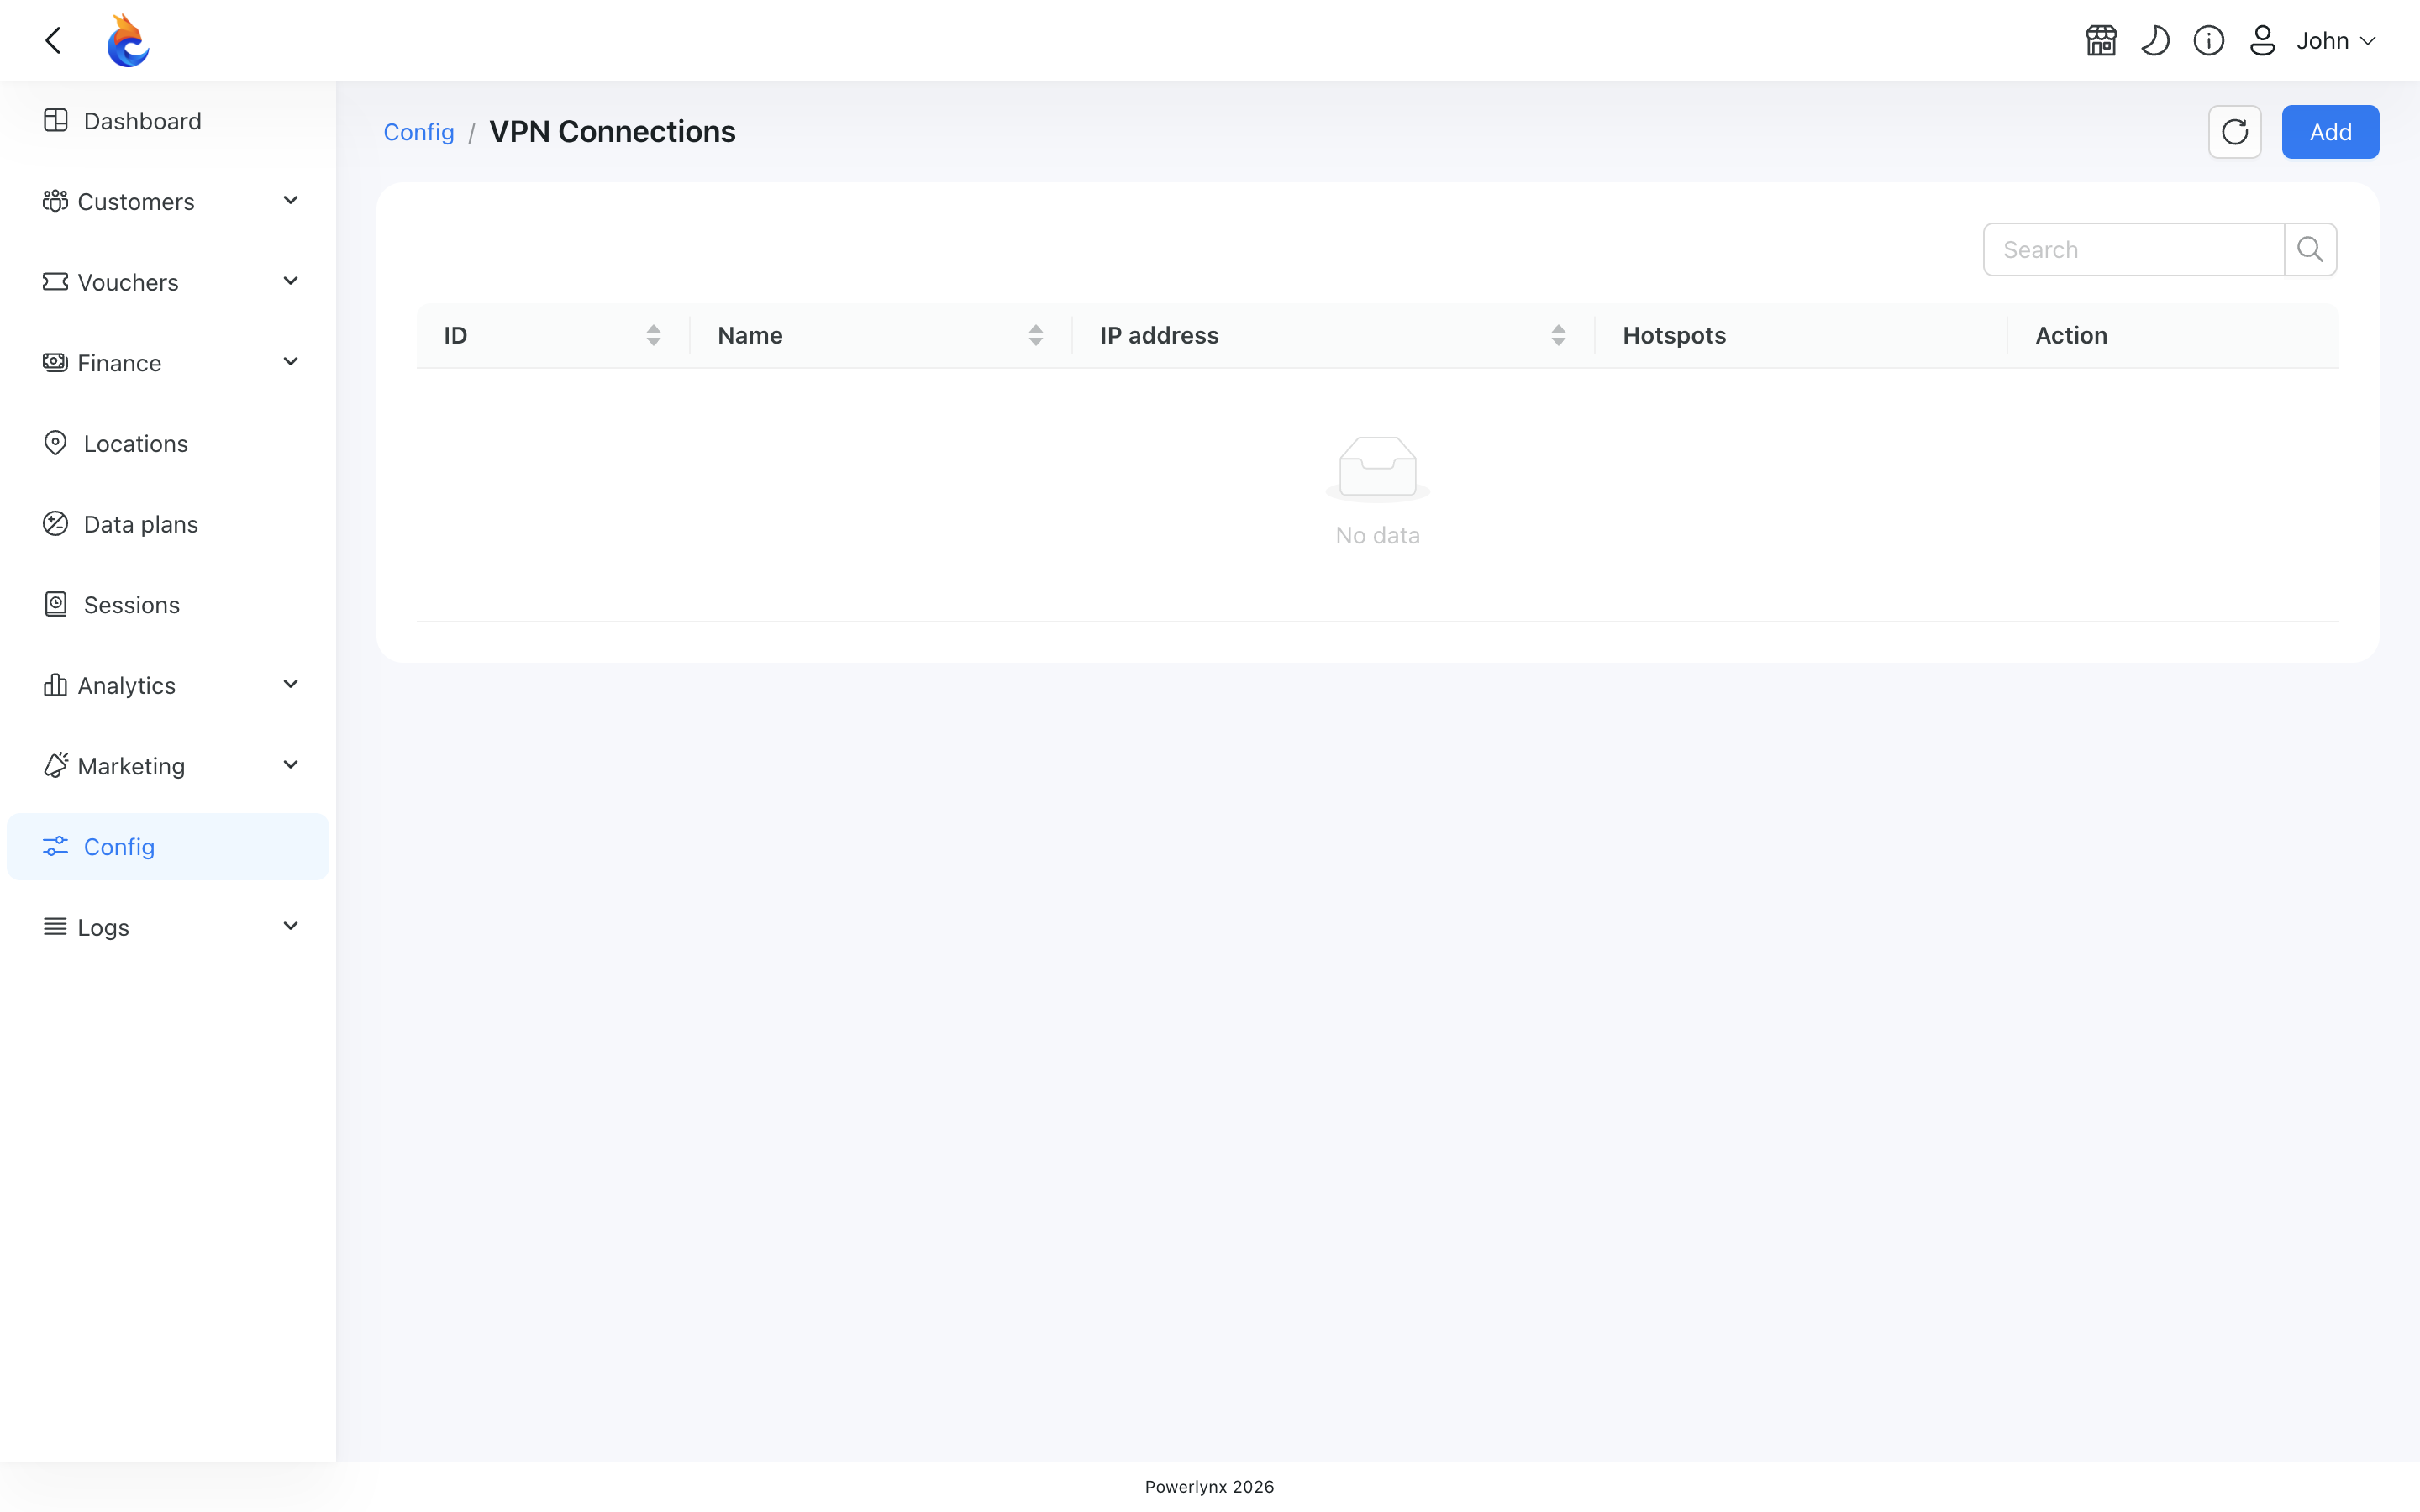Click the Analytics bar chart icon

point(55,685)
